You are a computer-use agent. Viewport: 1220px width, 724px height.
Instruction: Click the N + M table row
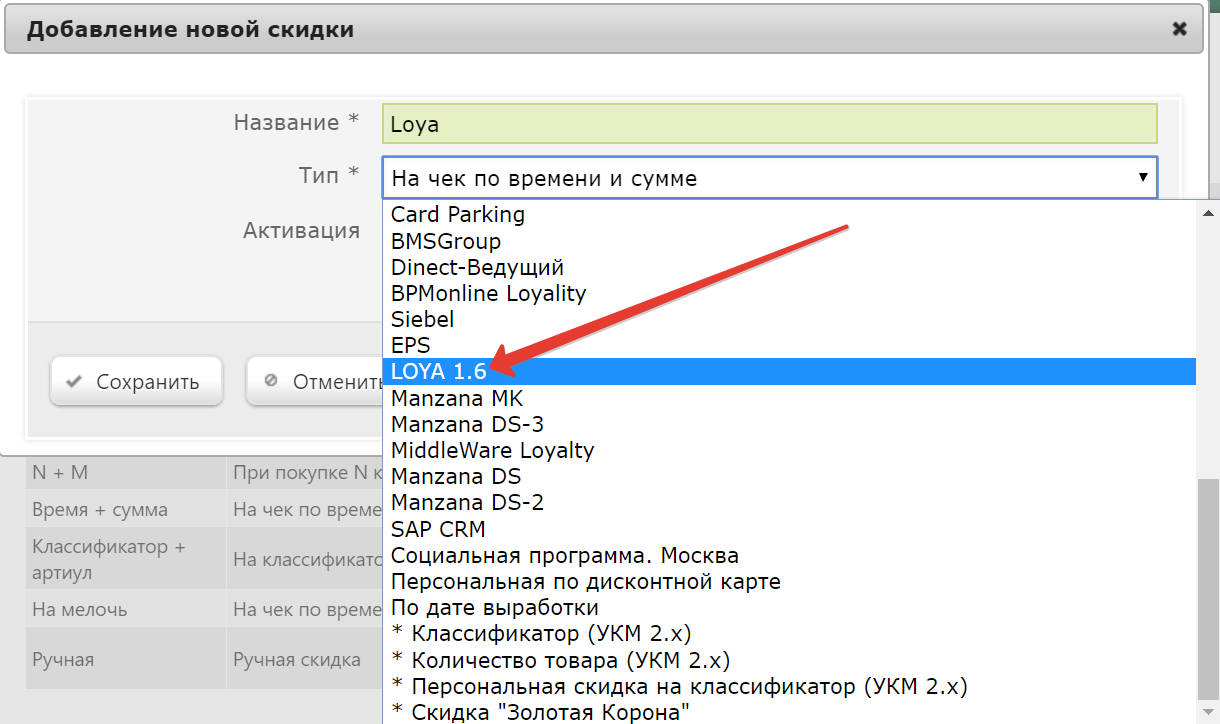click(x=204, y=472)
